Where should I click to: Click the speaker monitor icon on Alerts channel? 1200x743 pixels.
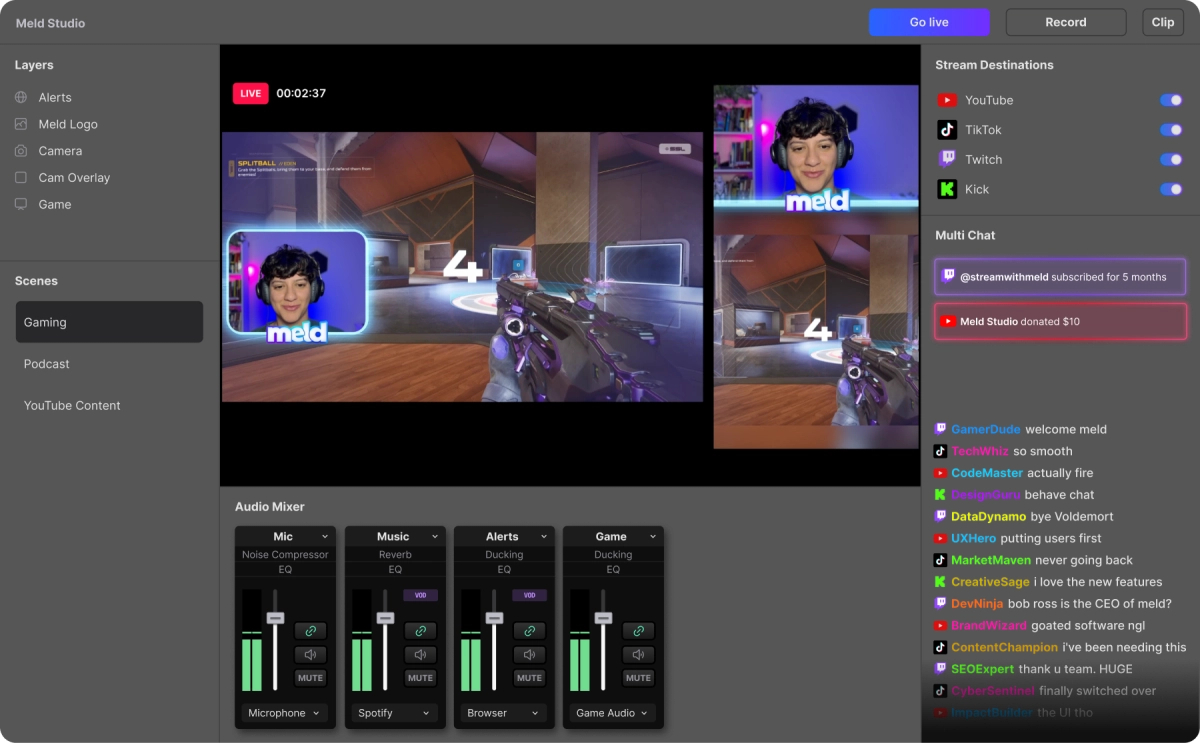point(529,655)
